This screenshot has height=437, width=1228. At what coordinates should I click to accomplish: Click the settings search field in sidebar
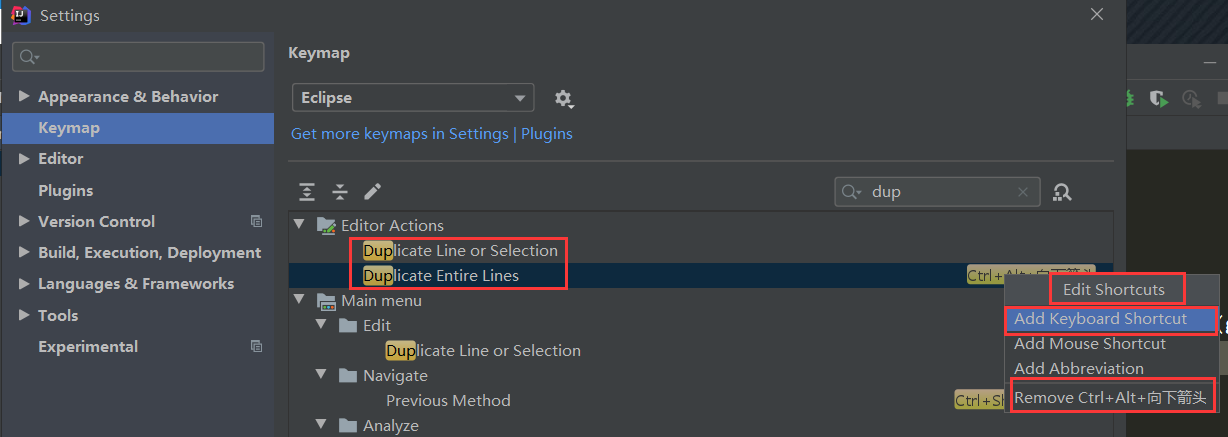[140, 57]
